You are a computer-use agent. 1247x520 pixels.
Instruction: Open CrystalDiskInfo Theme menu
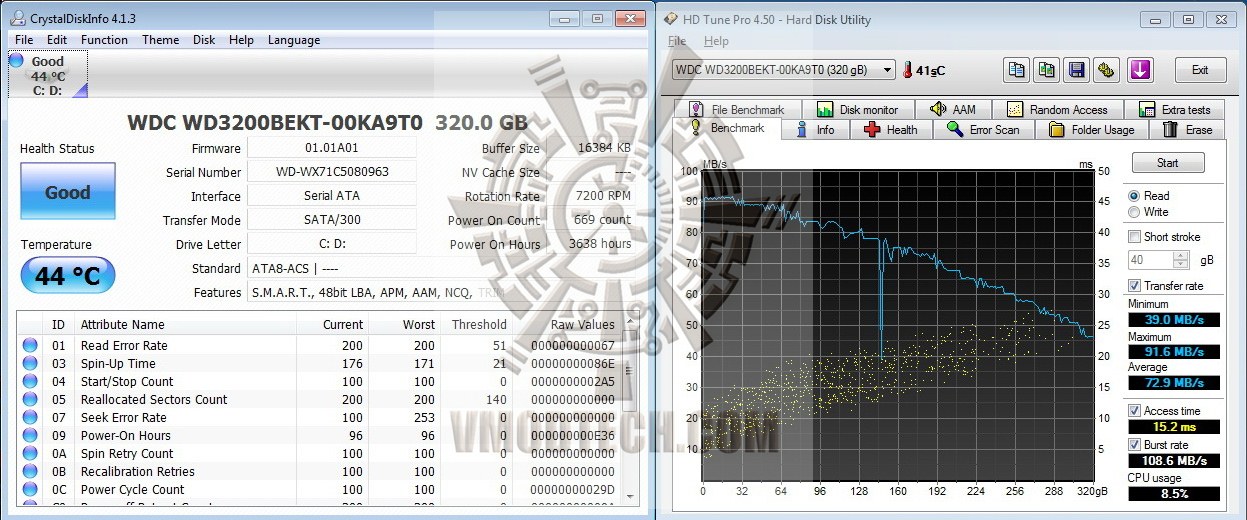160,40
